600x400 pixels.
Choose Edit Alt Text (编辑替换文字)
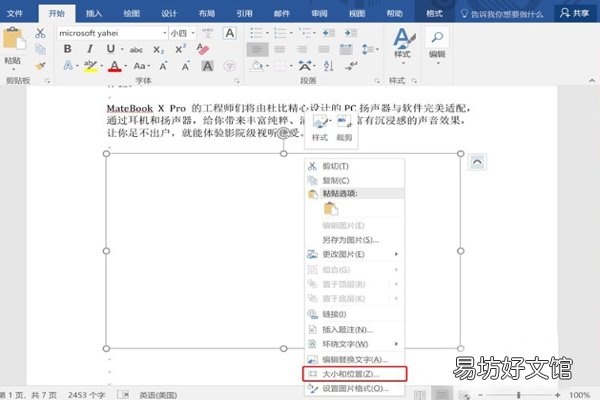[354, 360]
